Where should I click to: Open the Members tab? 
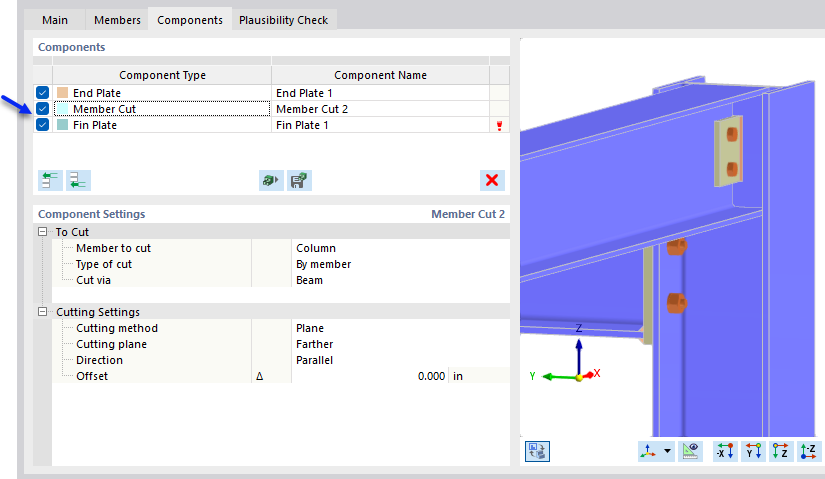pyautogui.click(x=117, y=20)
